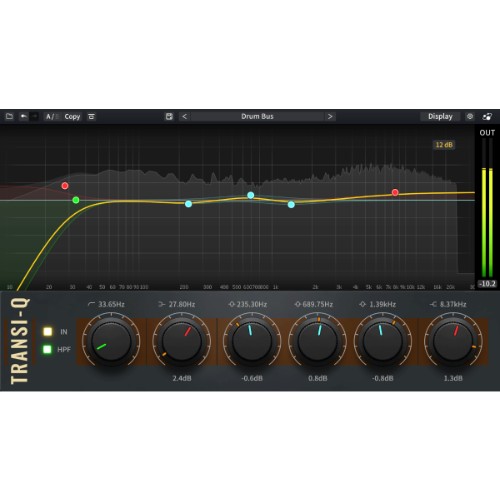
Task: Select the red low-shelf node near 27 Hz
Action: pos(65,186)
